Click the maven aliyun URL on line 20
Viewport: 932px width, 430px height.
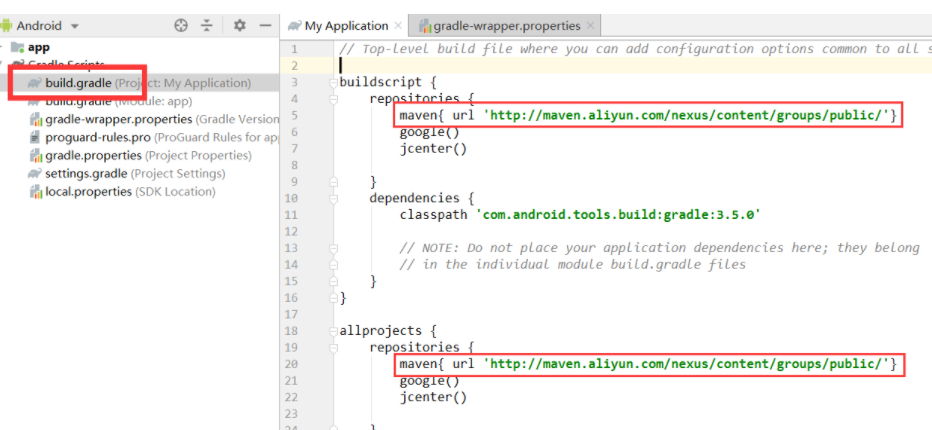tap(686, 363)
